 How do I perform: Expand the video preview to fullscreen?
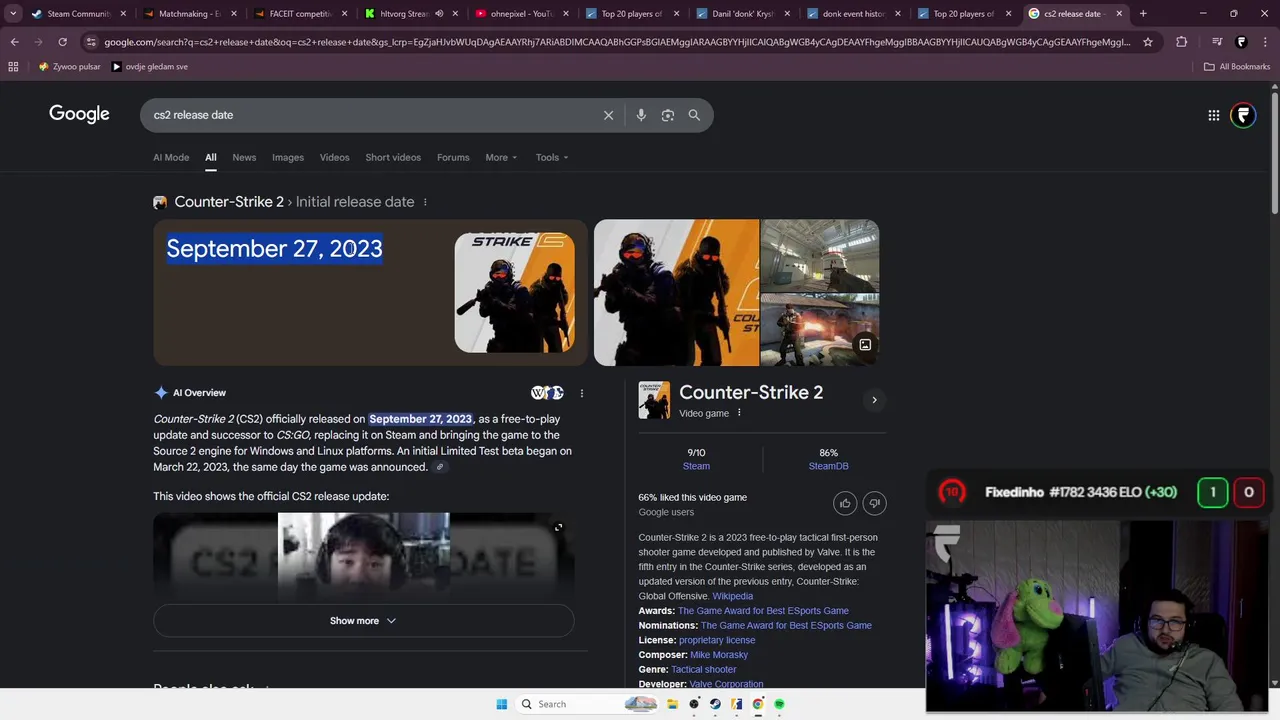[x=559, y=528]
